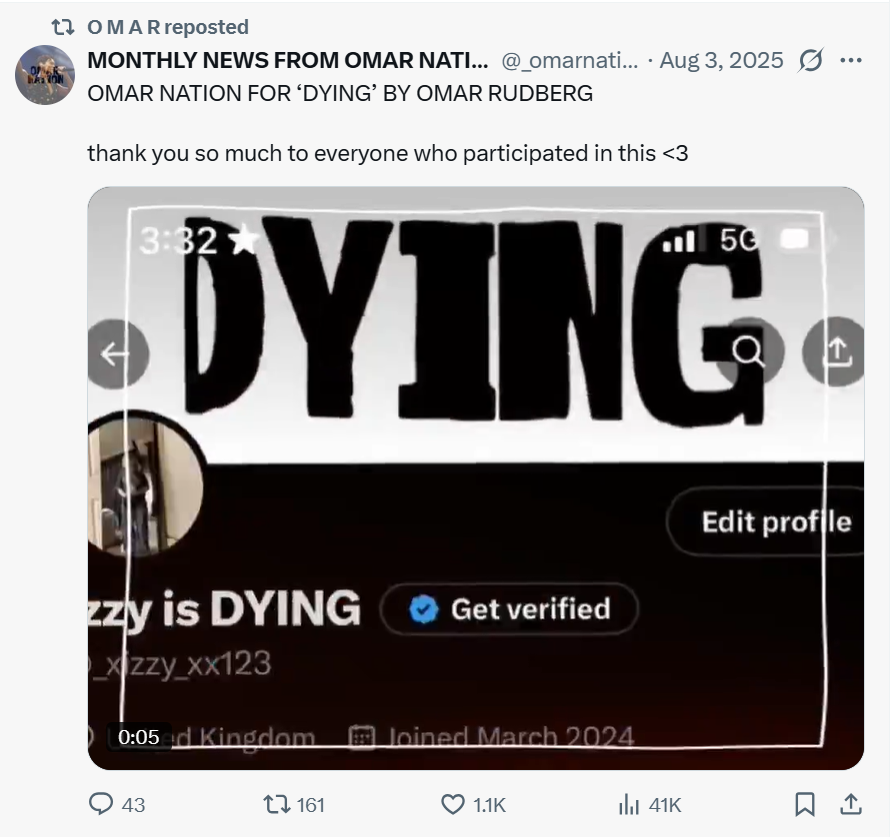The height and width of the screenshot is (837, 894).
Task: Open the three-dot more options menu
Action: point(850,60)
